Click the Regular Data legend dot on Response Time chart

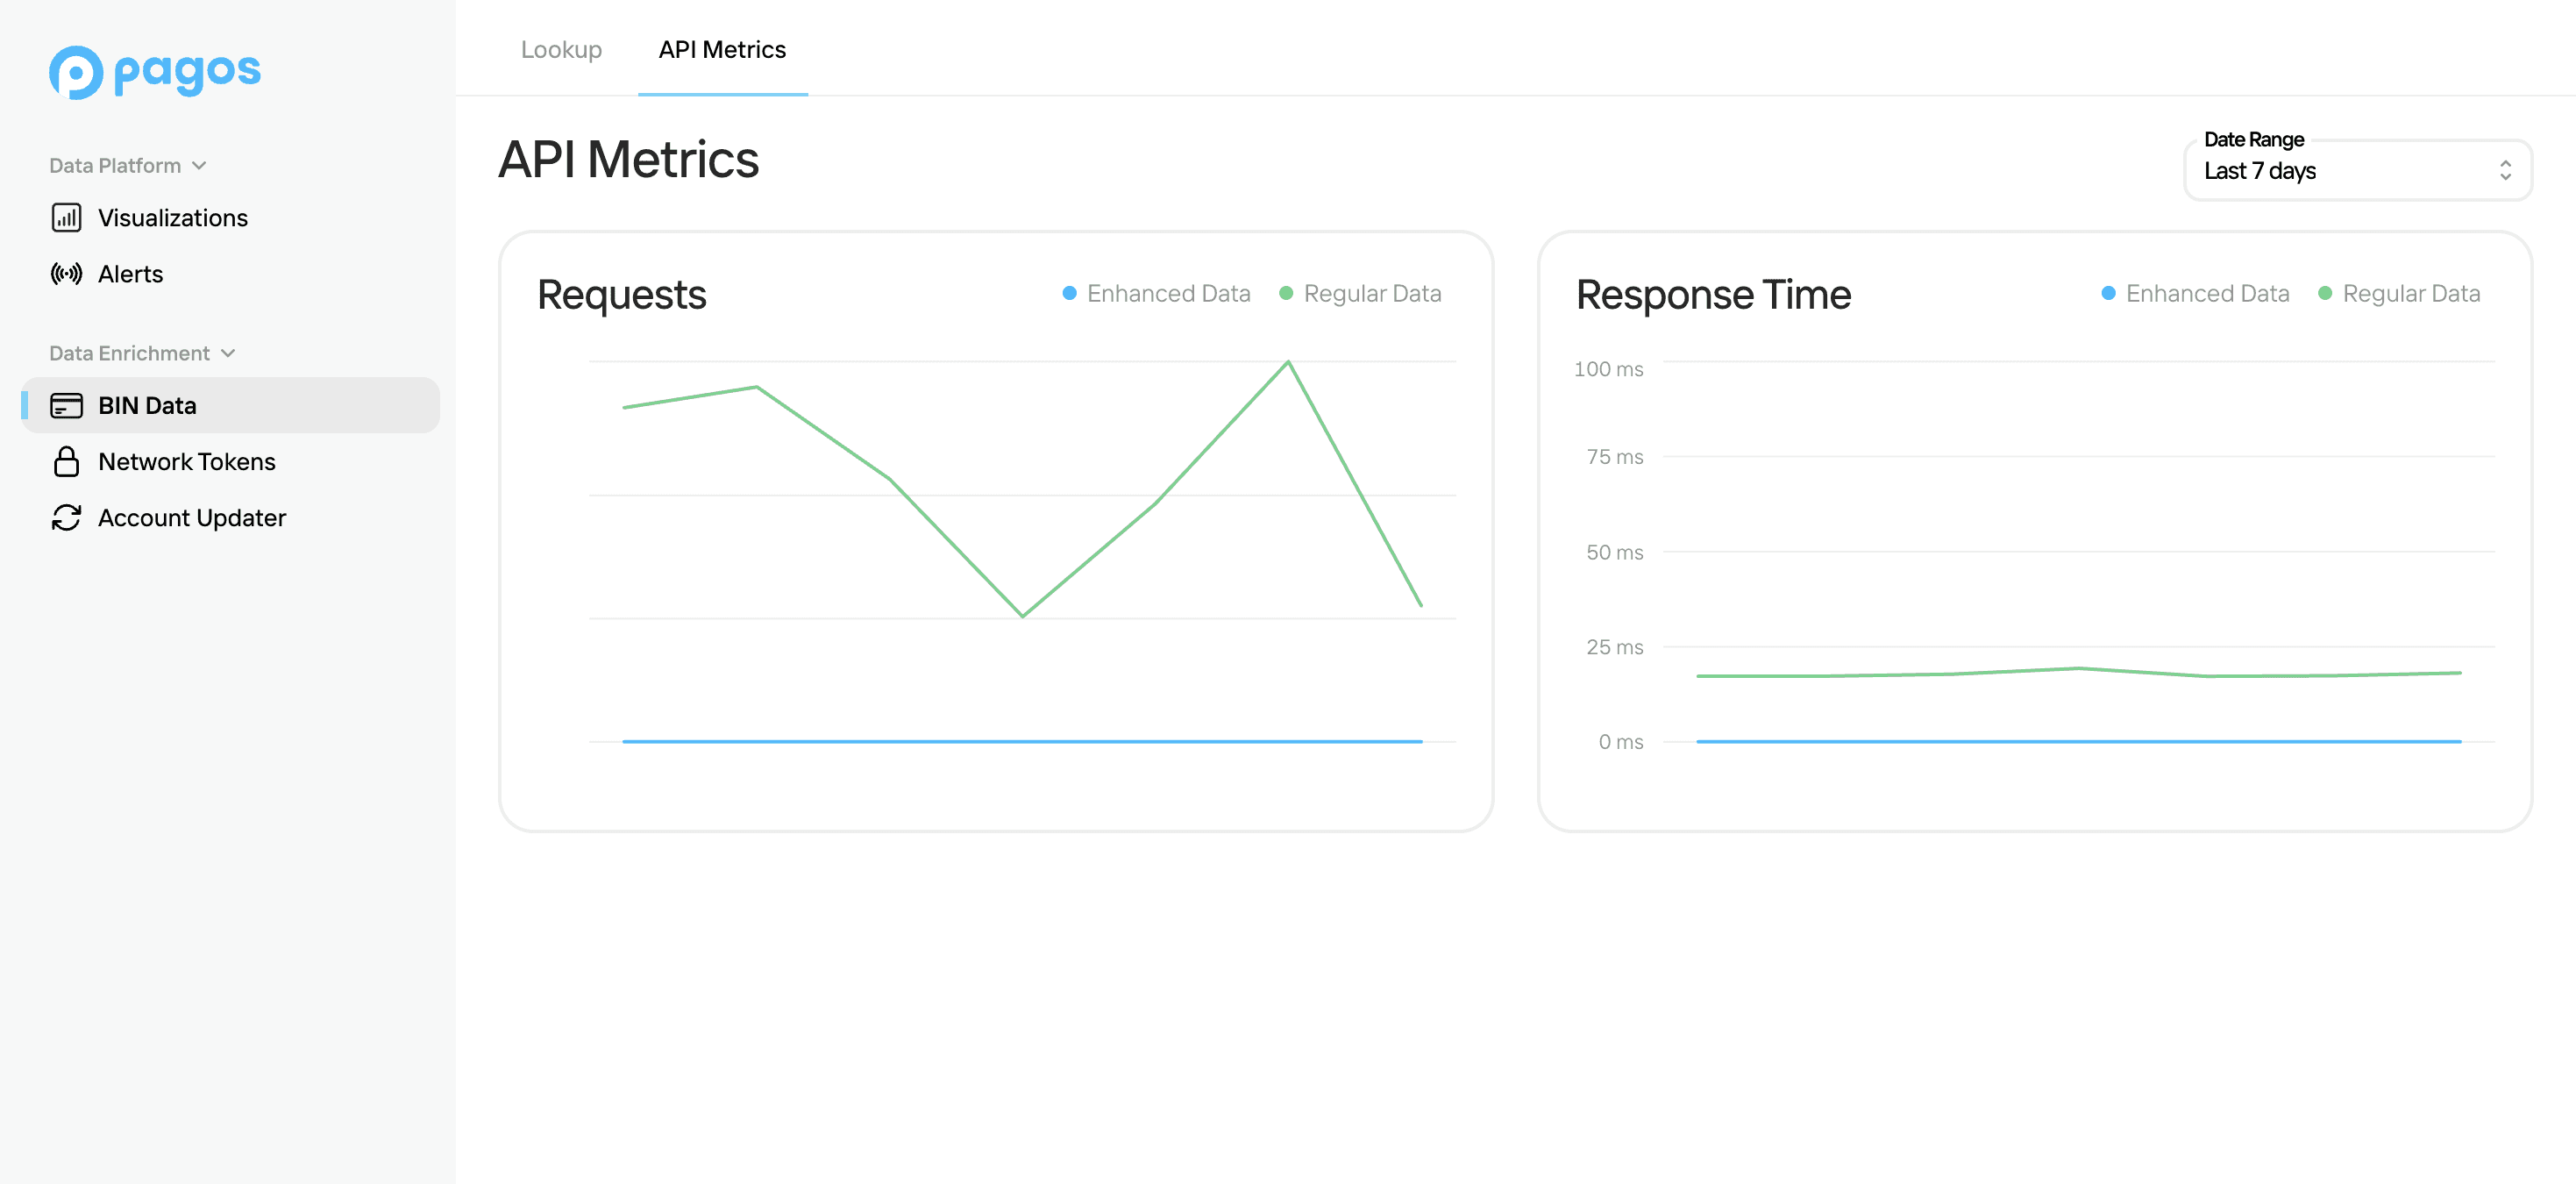[2325, 293]
